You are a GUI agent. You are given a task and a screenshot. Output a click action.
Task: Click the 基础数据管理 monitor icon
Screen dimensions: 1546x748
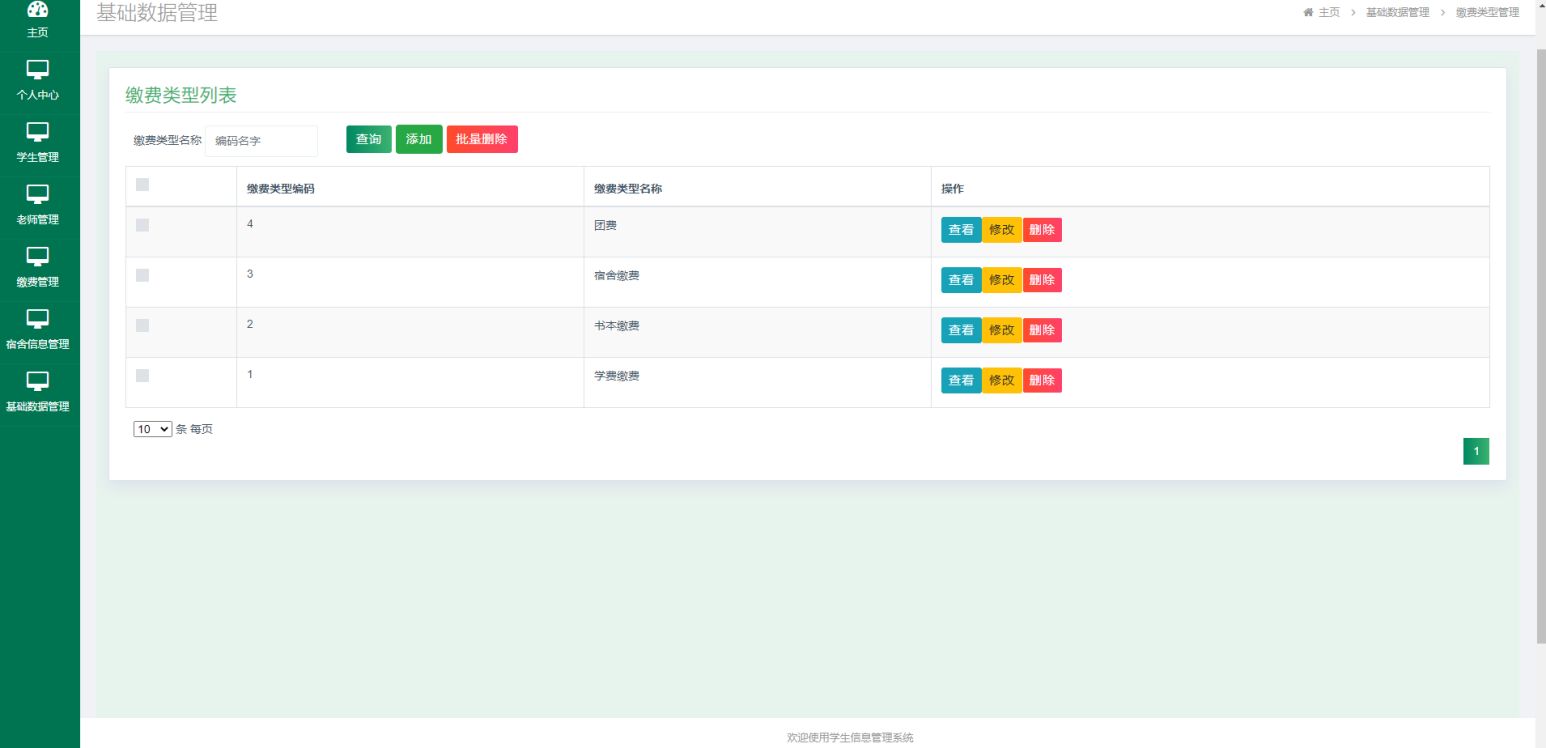[38, 381]
